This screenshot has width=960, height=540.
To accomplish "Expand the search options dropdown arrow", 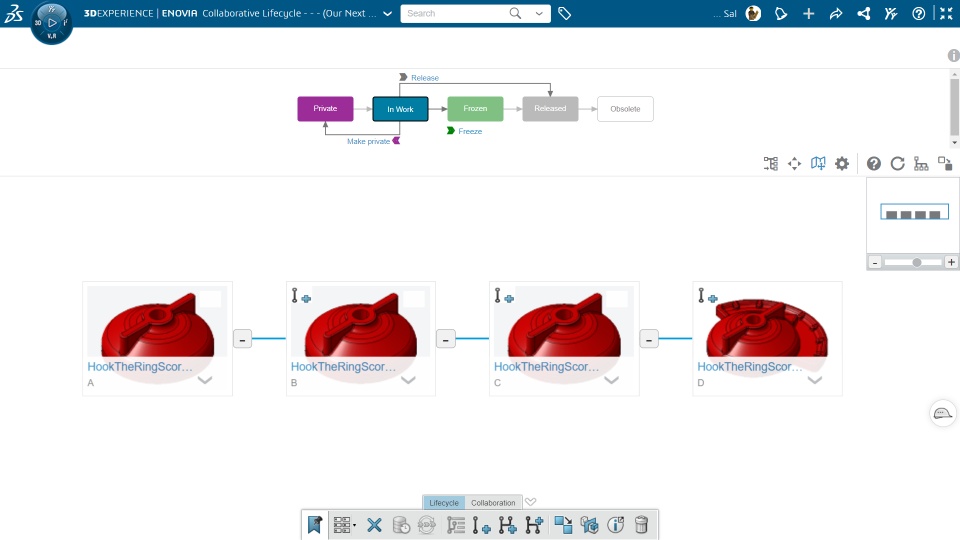I will point(539,13).
